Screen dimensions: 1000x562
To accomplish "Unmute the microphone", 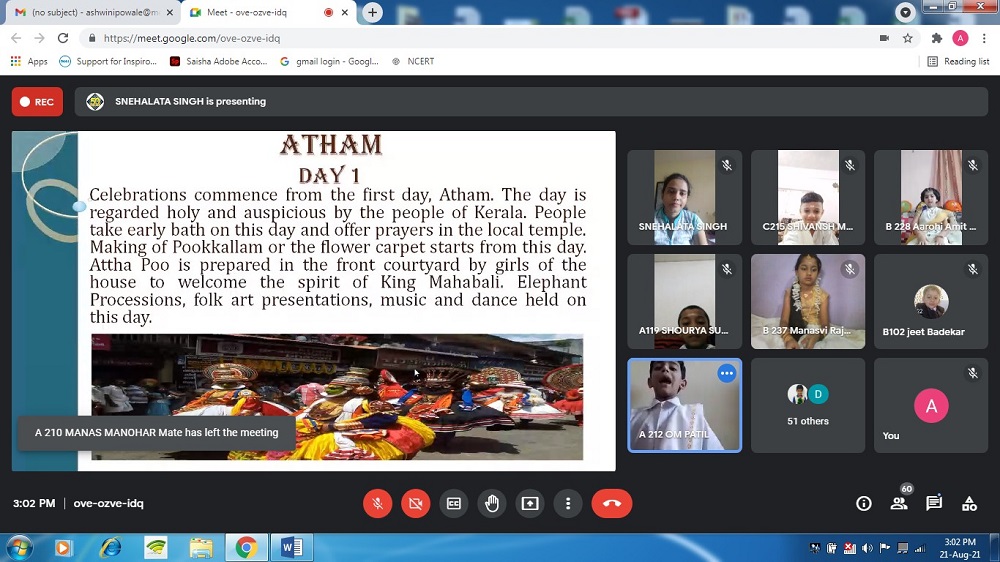I will tap(377, 504).
